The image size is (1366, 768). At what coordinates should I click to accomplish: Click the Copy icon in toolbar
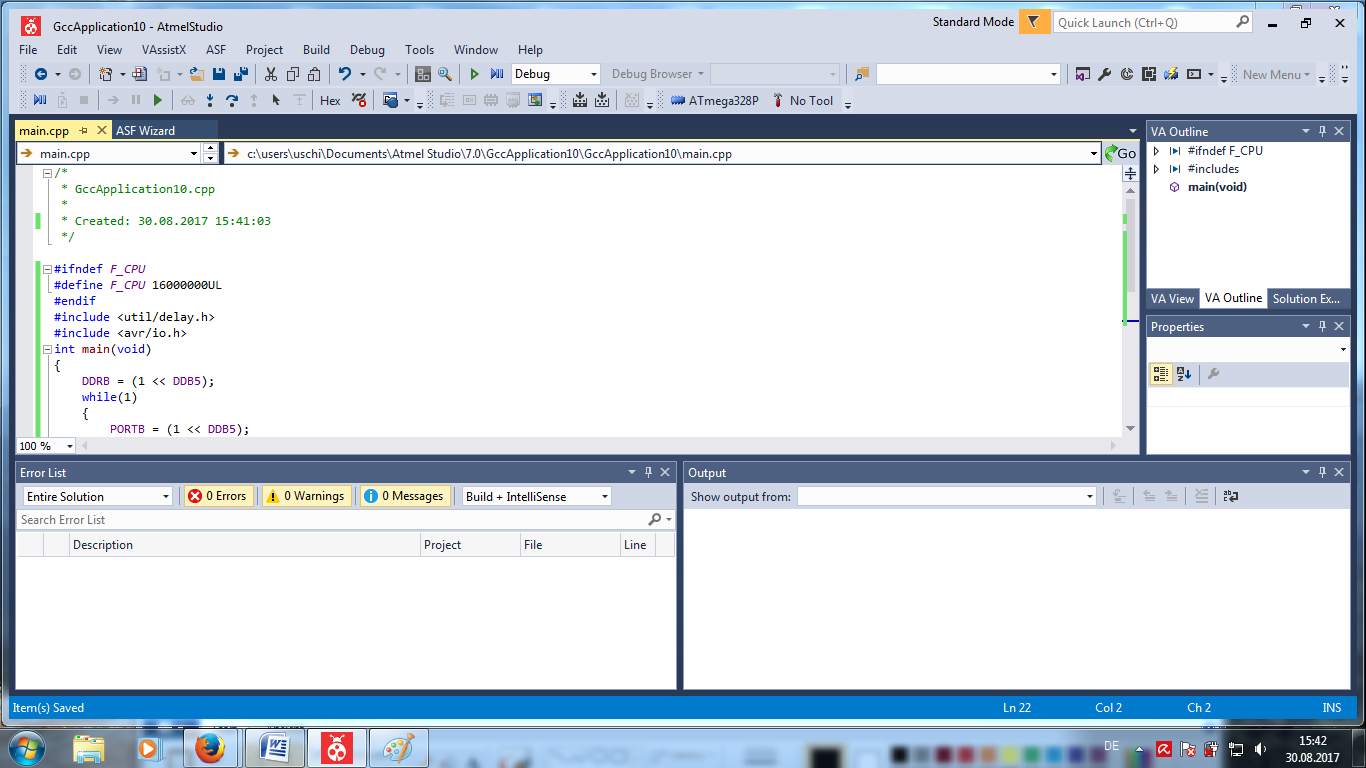pyautogui.click(x=293, y=74)
